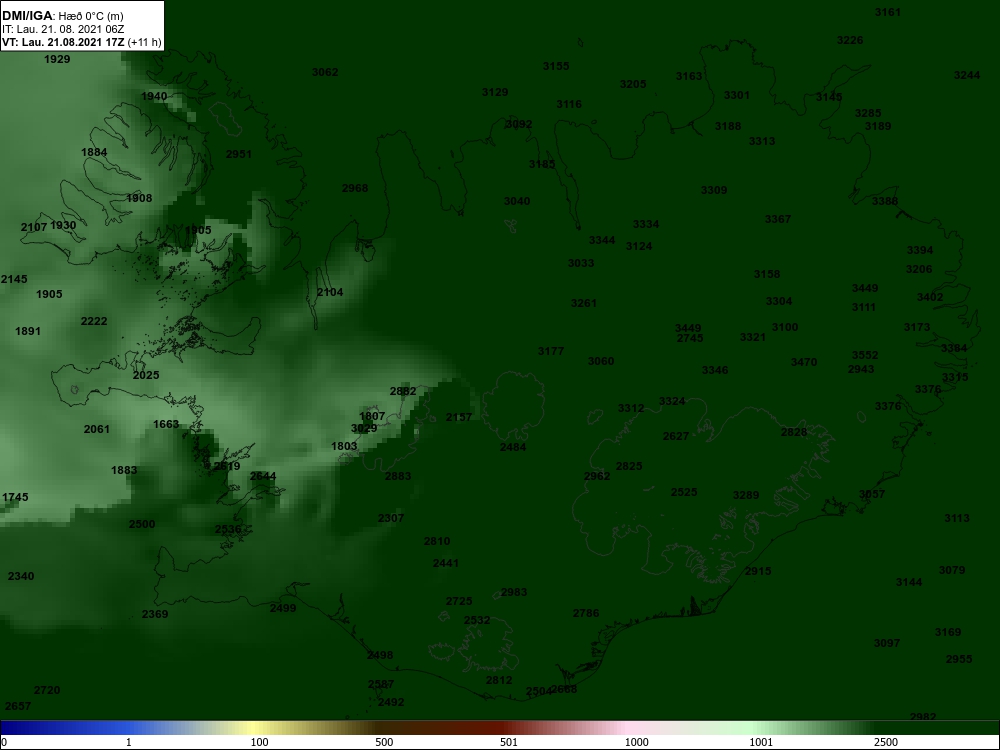Click the 2720 height value
The height and width of the screenshot is (750, 1000).
coord(47,691)
